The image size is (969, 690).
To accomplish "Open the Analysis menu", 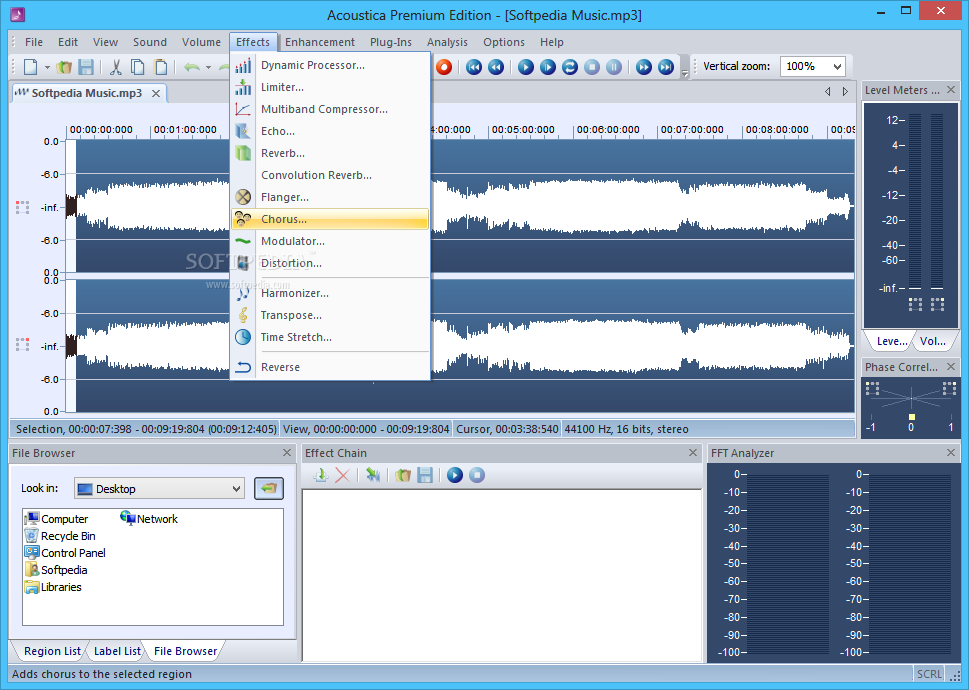I will (447, 42).
